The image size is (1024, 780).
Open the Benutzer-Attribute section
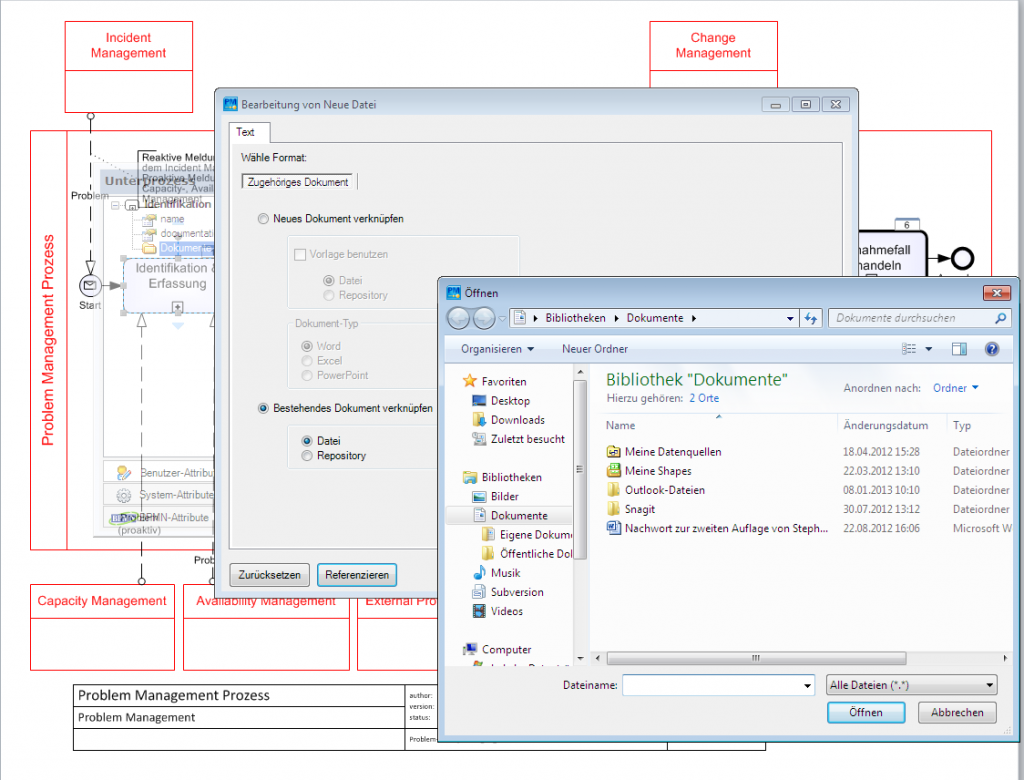tap(159, 472)
